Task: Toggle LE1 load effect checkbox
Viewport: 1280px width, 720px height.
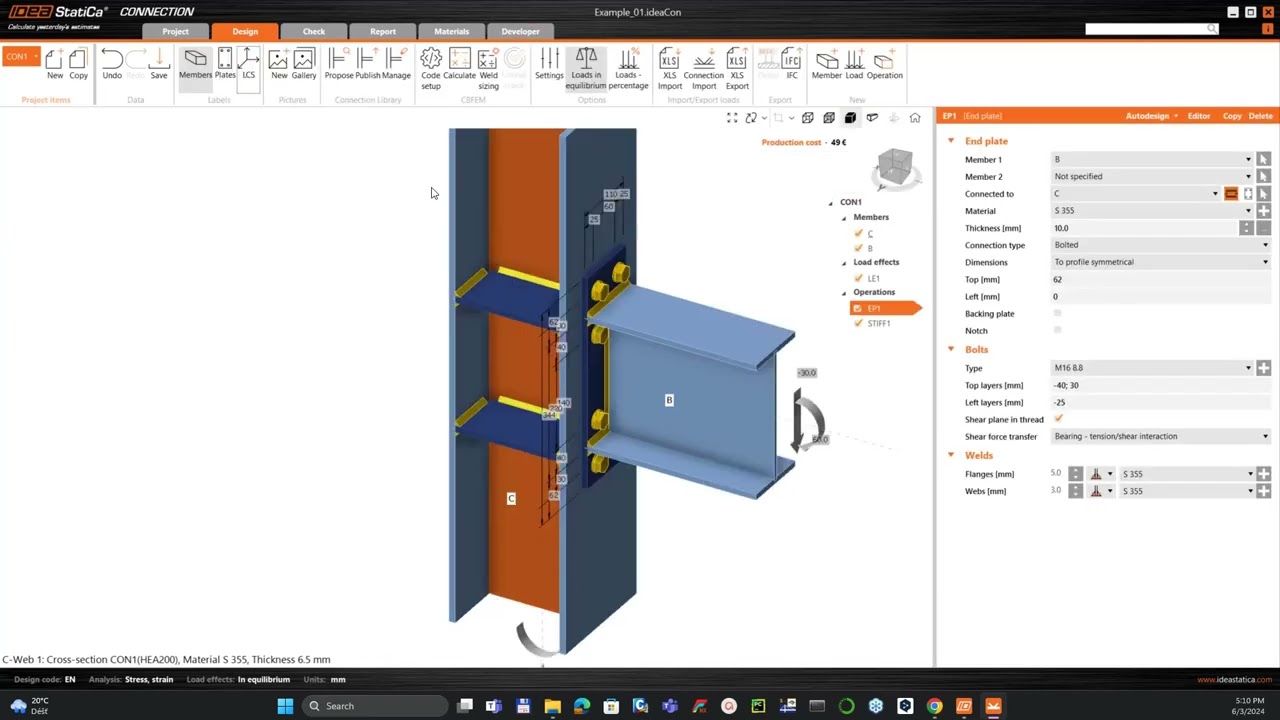Action: coord(858,278)
